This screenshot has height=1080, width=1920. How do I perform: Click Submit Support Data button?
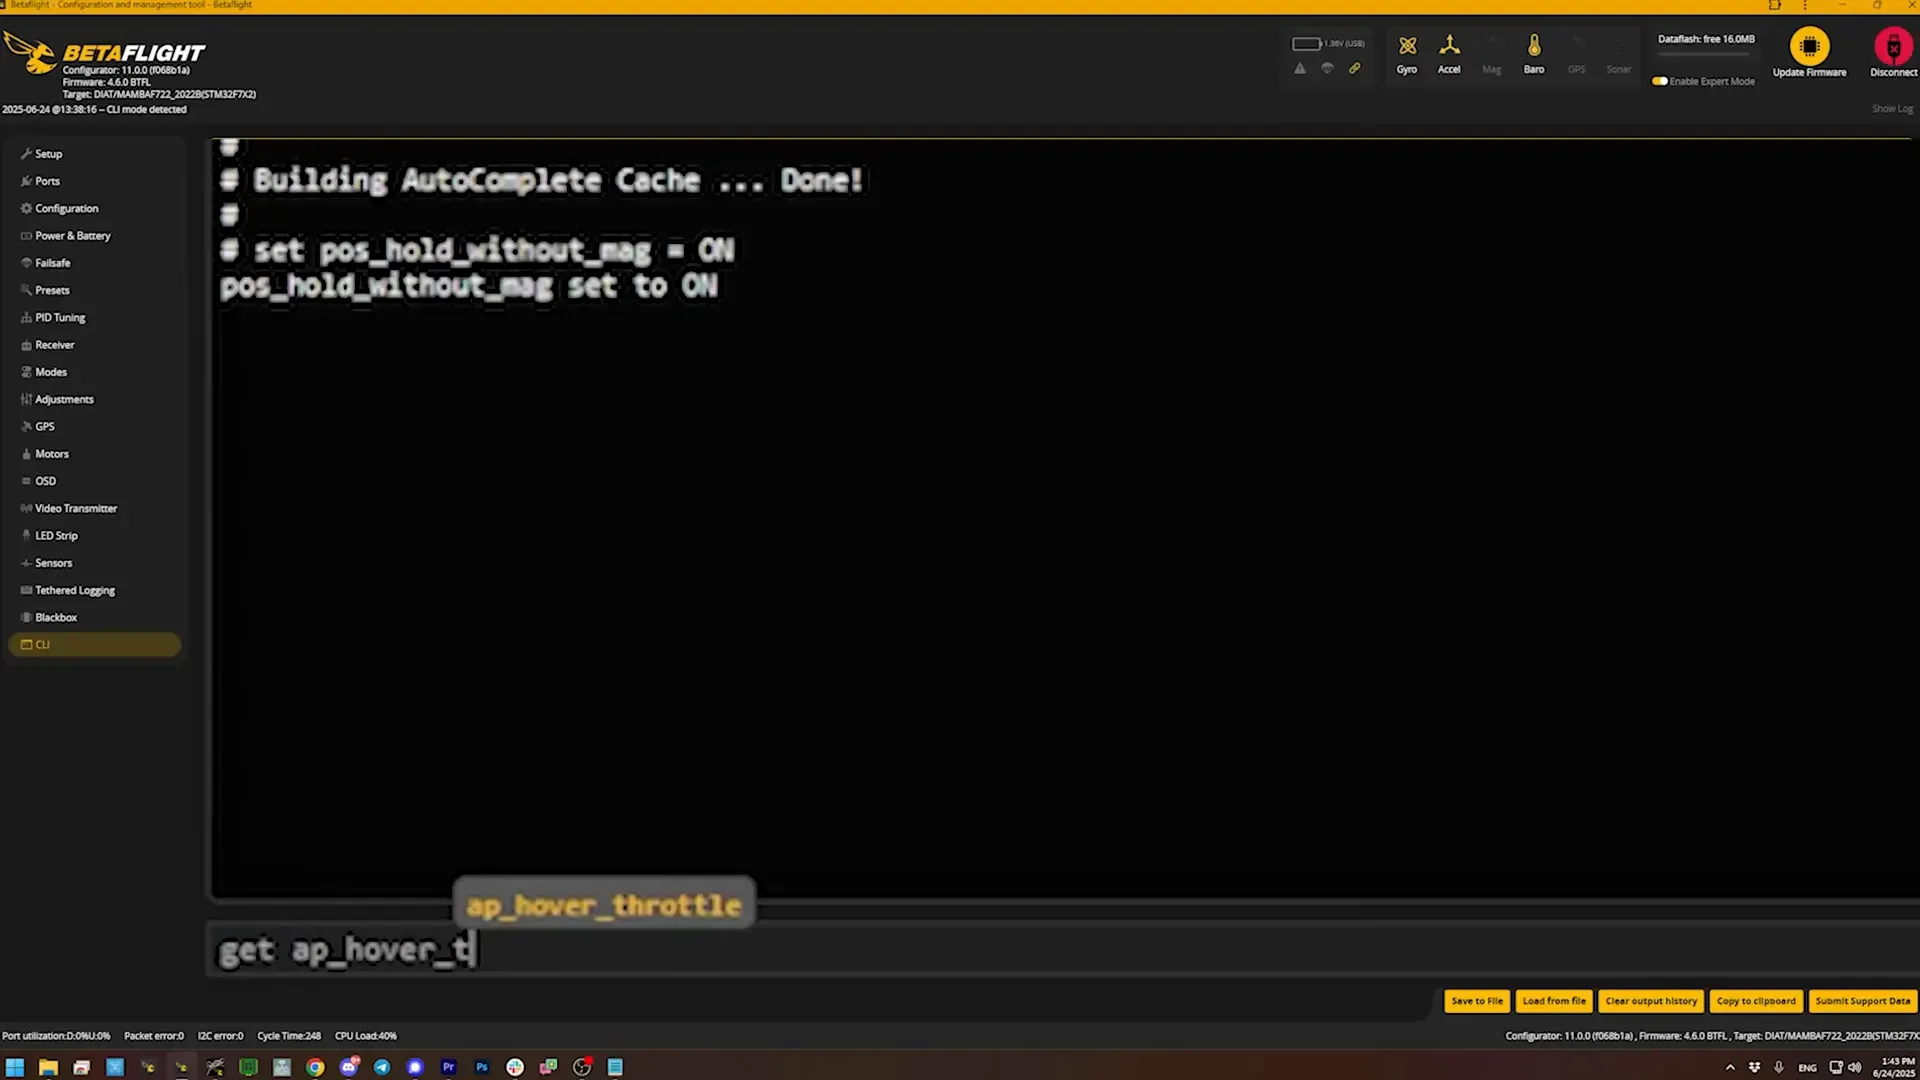pyautogui.click(x=1863, y=1001)
